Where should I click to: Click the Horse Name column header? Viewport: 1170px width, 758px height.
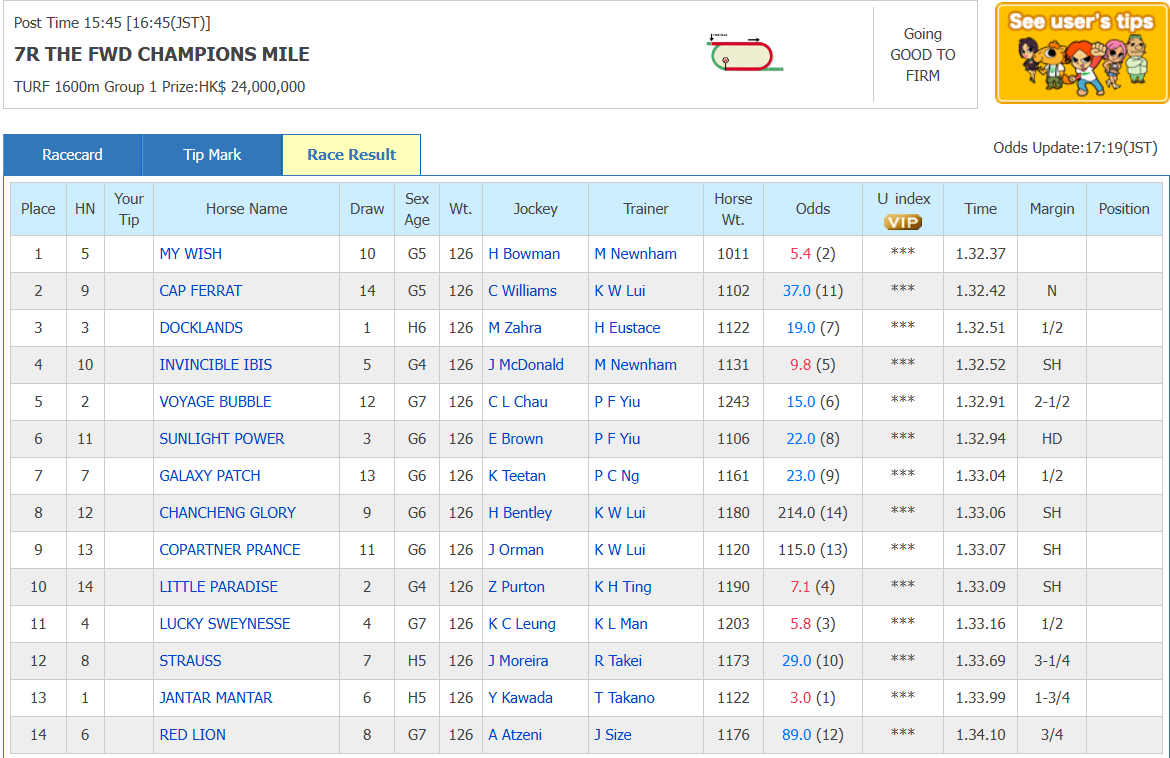point(246,209)
